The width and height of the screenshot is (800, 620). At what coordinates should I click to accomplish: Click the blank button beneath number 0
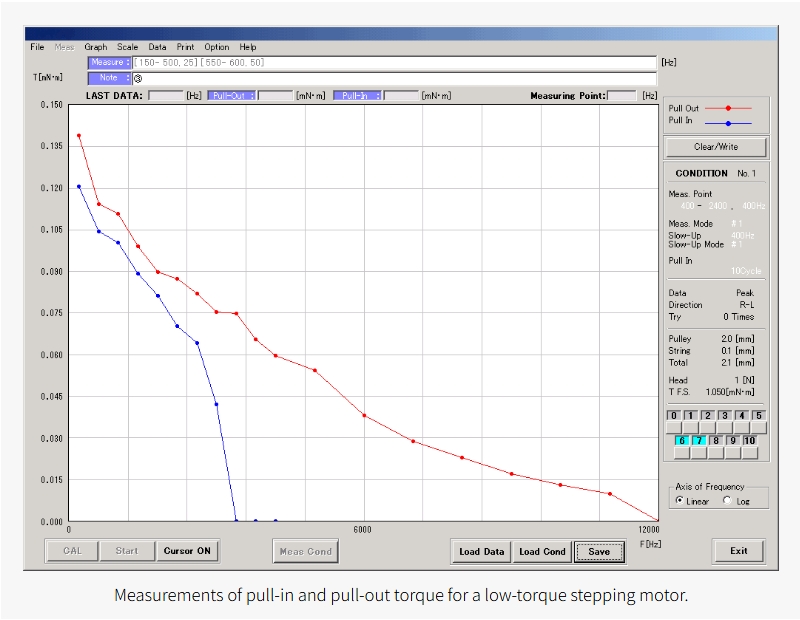pyautogui.click(x=674, y=428)
